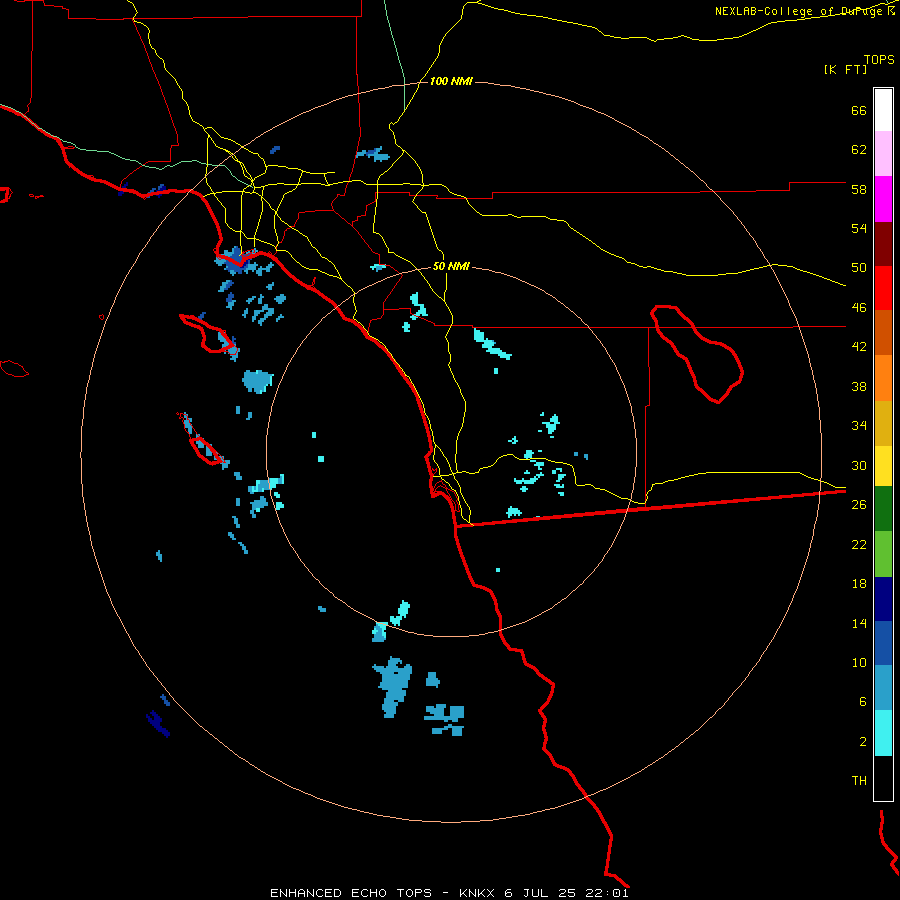Viewport: 900px width, 900px height.
Task: Click the island outline nearest the coast
Action: tap(208, 333)
